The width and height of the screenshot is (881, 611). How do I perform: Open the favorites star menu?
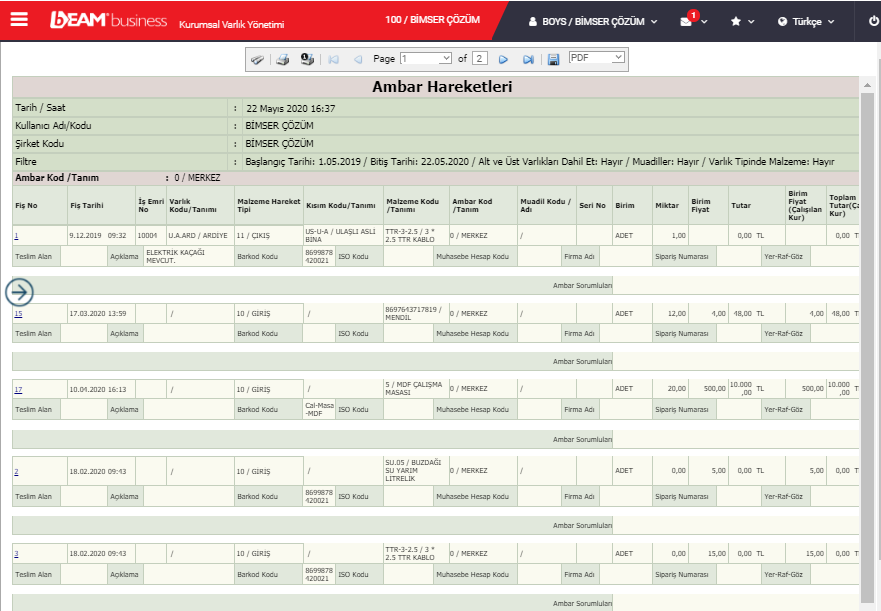[x=741, y=21]
